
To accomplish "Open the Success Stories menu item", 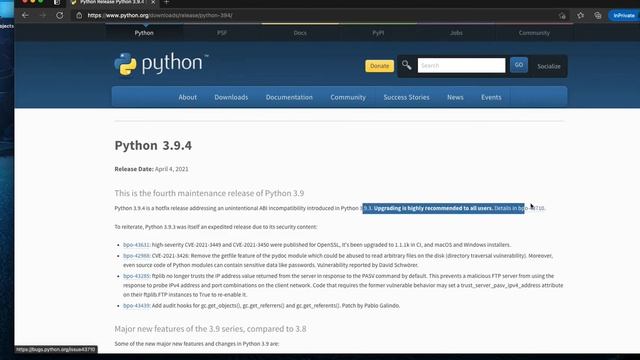I will 407,97.
